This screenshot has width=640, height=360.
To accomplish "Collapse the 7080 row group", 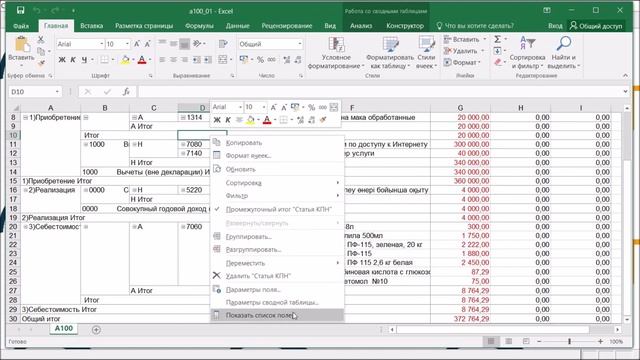I will [183, 144].
